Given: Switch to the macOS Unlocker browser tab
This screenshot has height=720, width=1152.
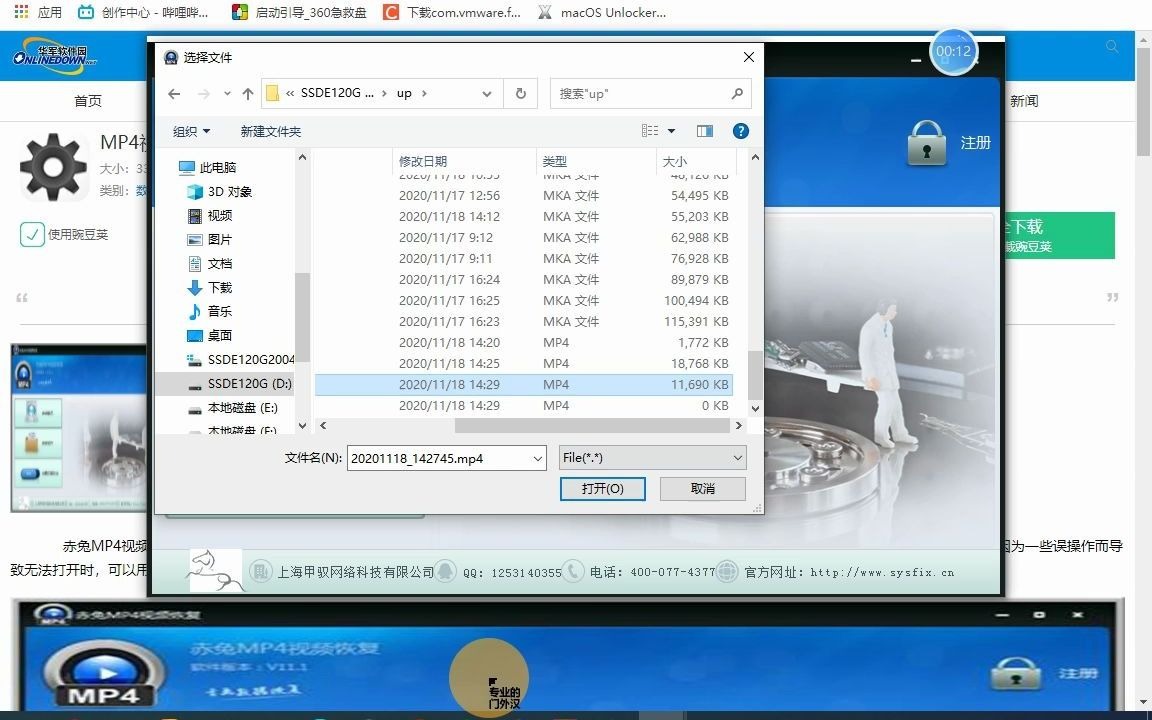Looking at the screenshot, I should [x=600, y=12].
